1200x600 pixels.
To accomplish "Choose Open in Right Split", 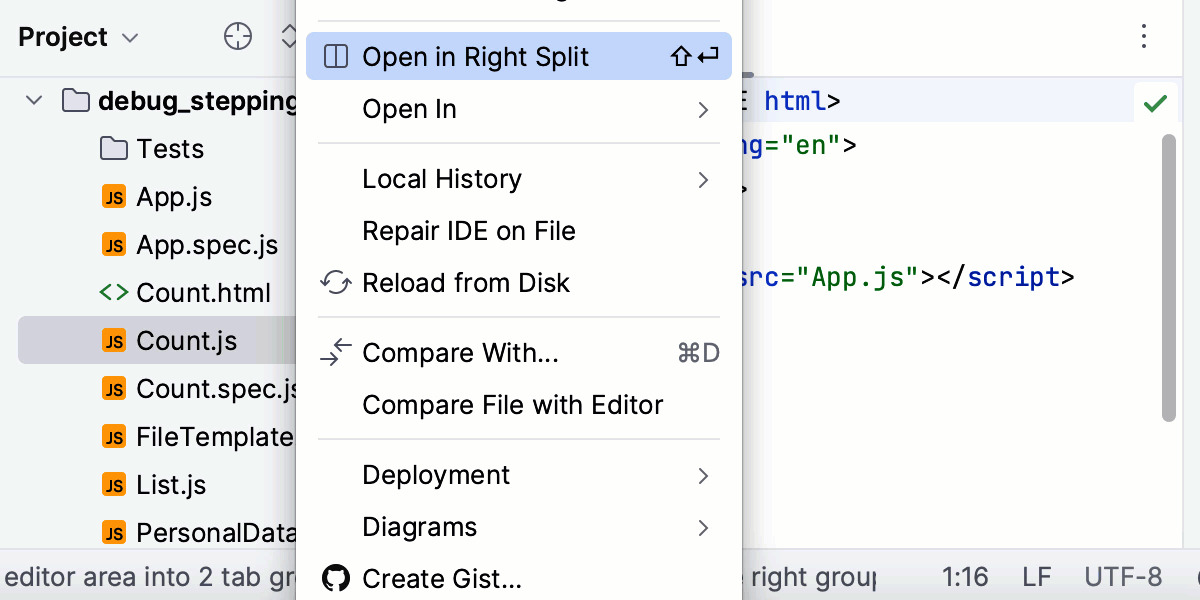I will tap(475, 56).
